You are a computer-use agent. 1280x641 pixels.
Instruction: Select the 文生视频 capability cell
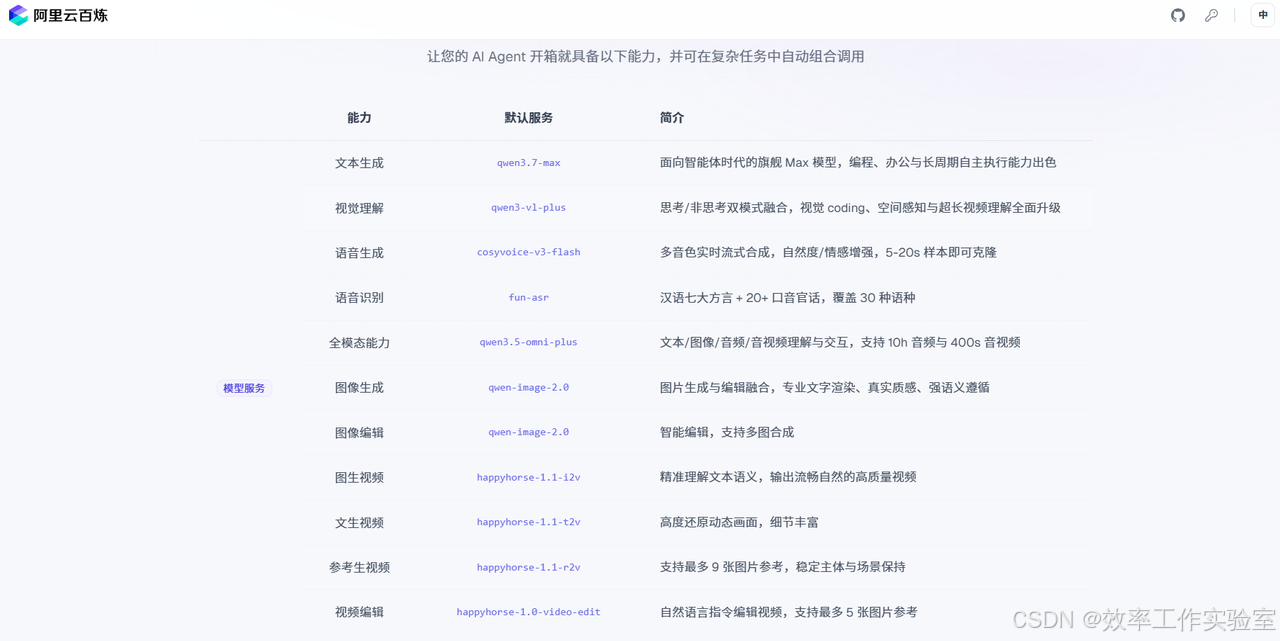[359, 523]
